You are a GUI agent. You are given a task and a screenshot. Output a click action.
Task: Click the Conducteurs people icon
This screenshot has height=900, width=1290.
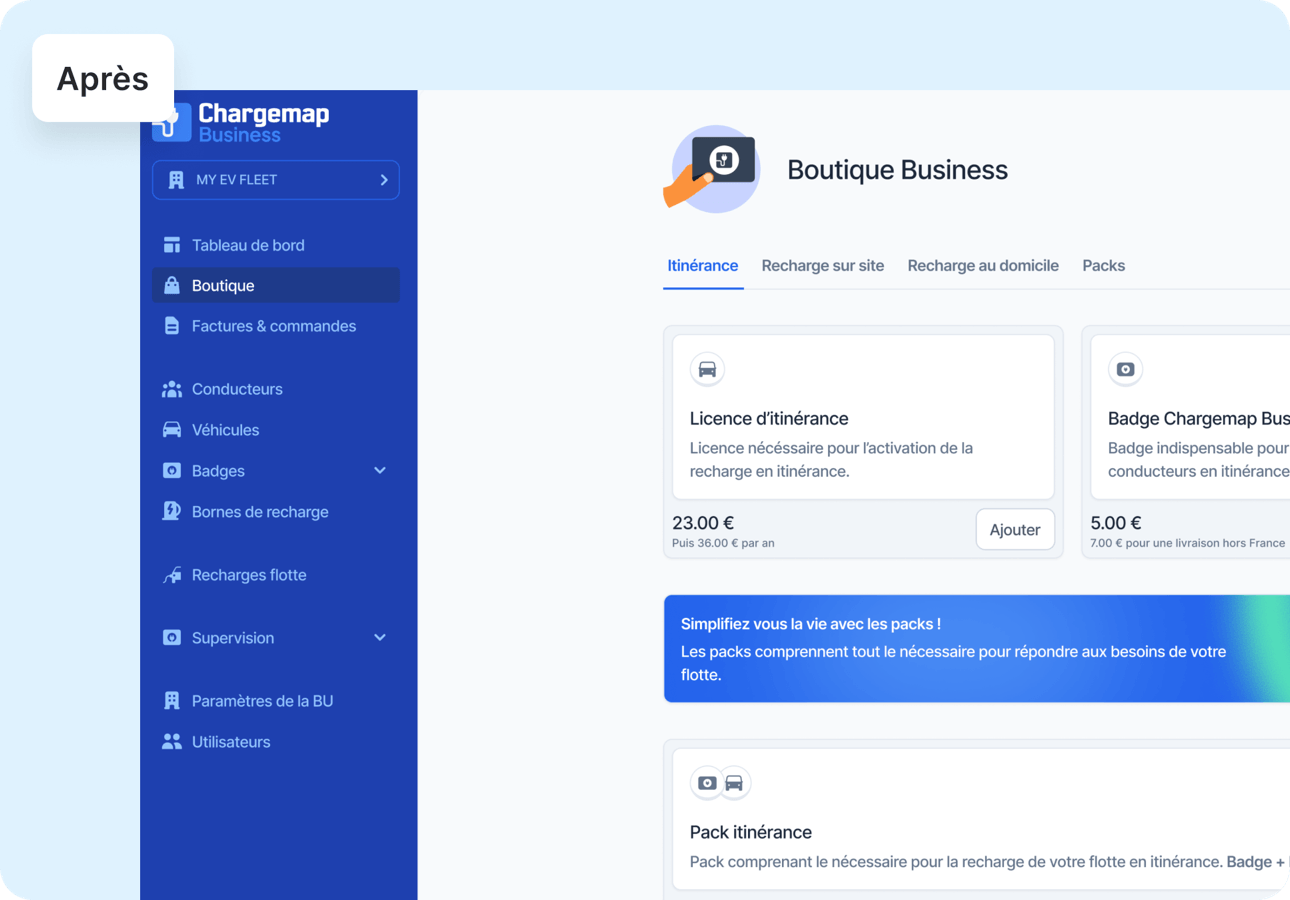coord(172,389)
